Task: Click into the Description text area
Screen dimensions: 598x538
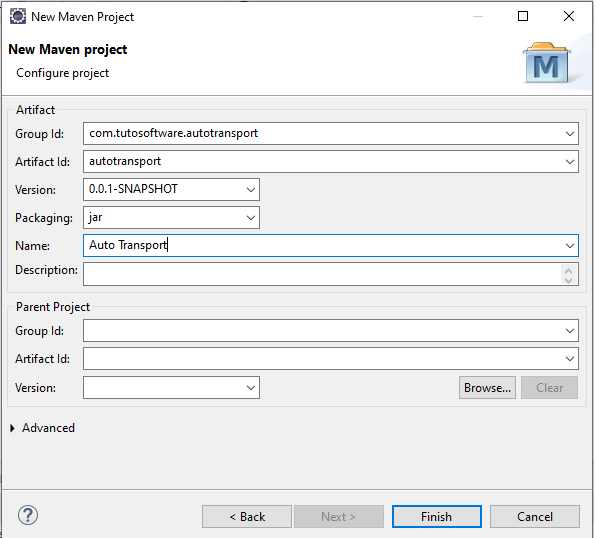Action: click(322, 274)
